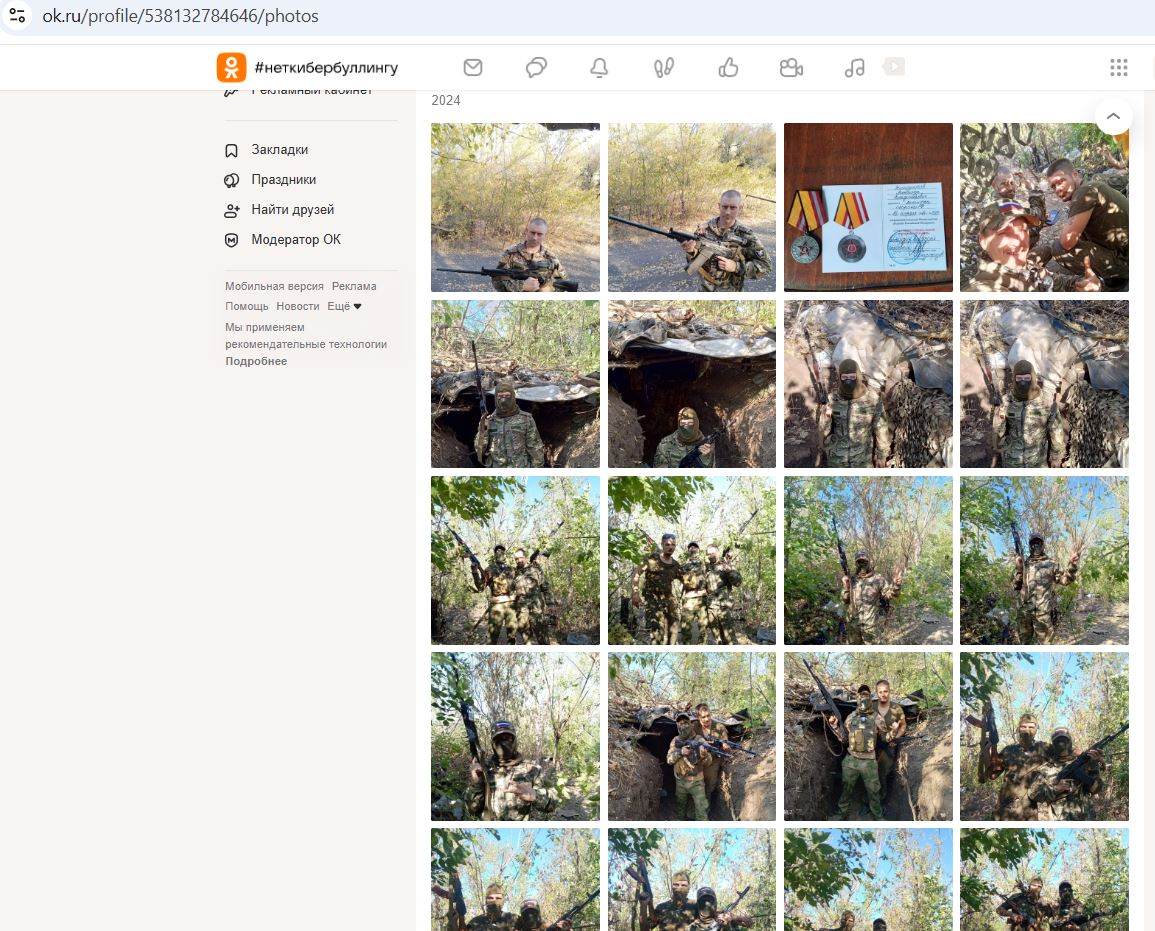Open the guests footprints icon
Viewport: 1155px width, 931px height.
coord(664,68)
